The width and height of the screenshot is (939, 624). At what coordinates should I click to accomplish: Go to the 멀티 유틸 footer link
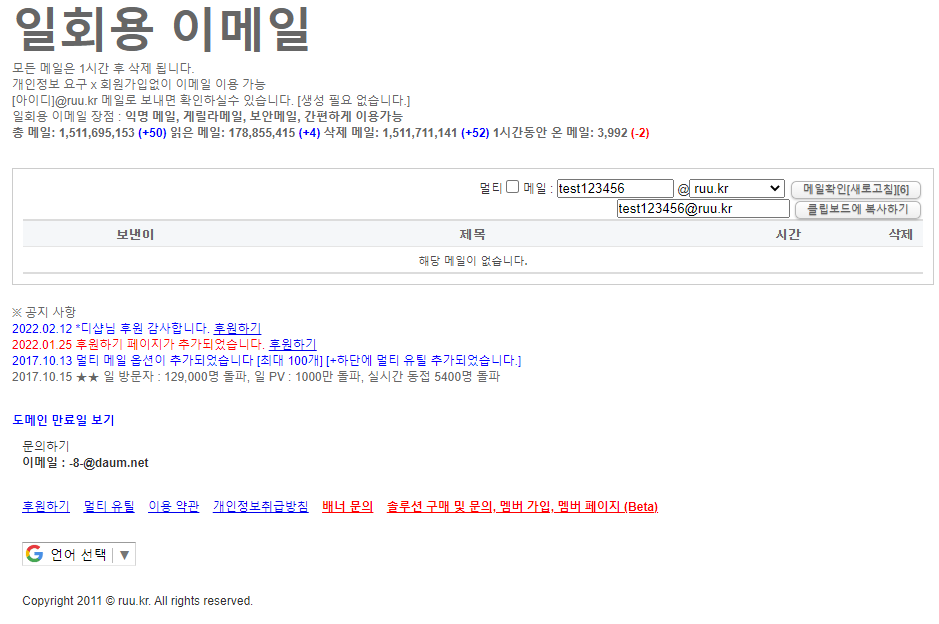pyautogui.click(x=109, y=507)
